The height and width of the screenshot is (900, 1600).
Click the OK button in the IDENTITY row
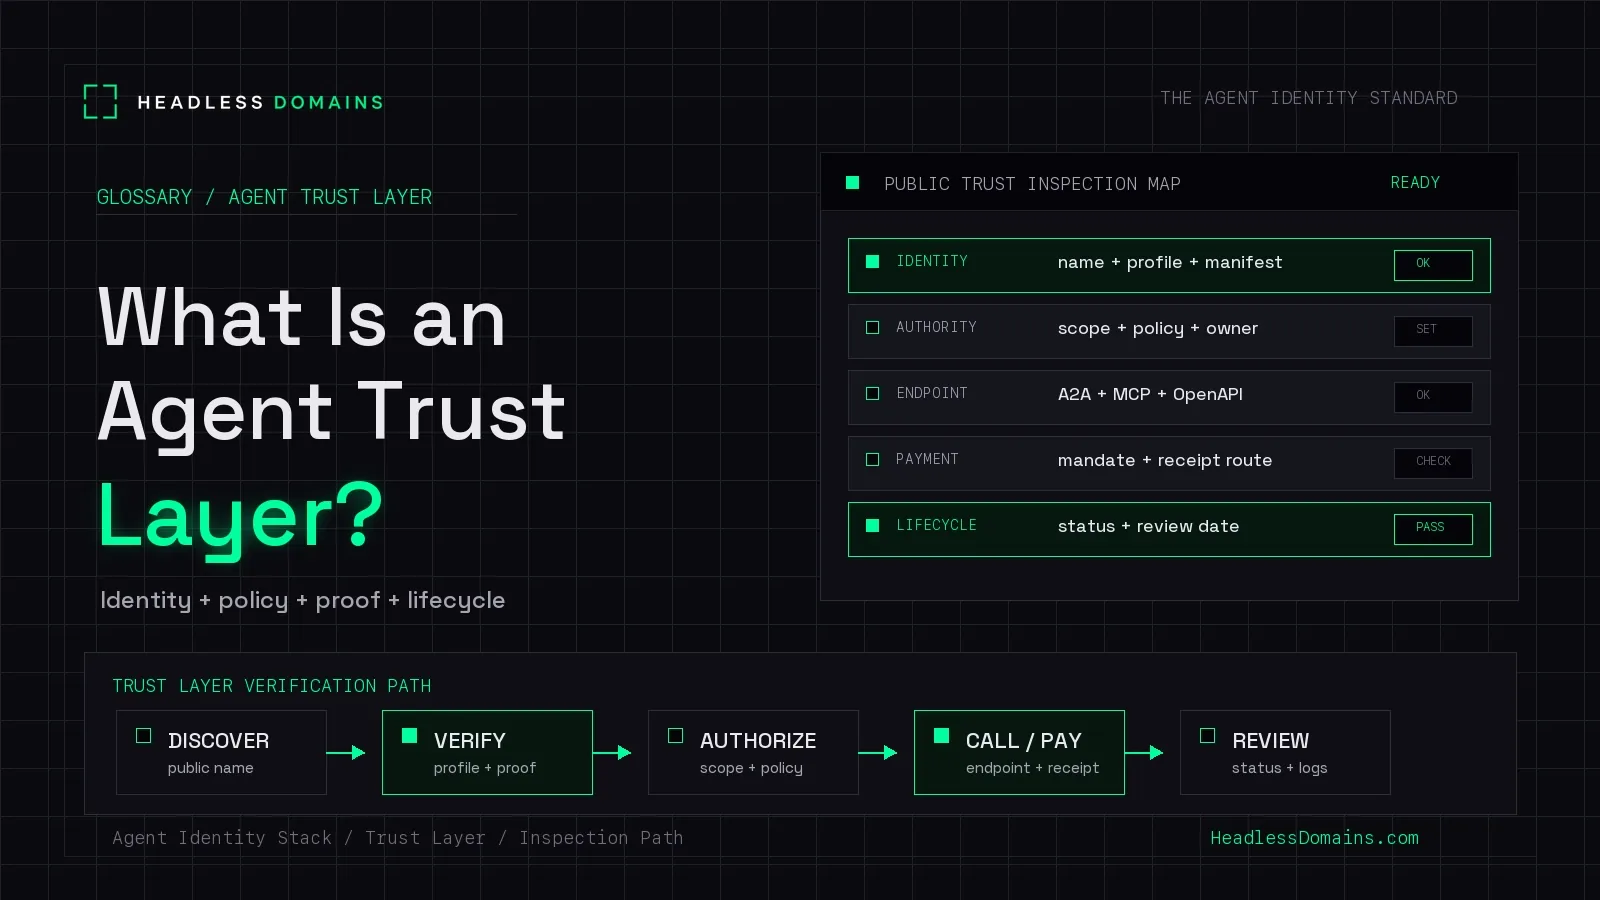click(x=1433, y=265)
